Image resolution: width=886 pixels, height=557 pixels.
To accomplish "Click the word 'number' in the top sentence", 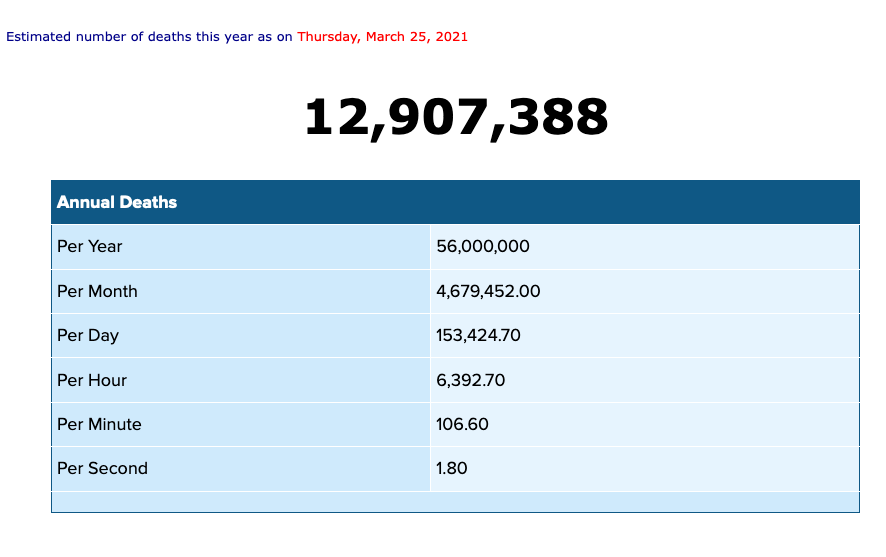I will coord(103,37).
